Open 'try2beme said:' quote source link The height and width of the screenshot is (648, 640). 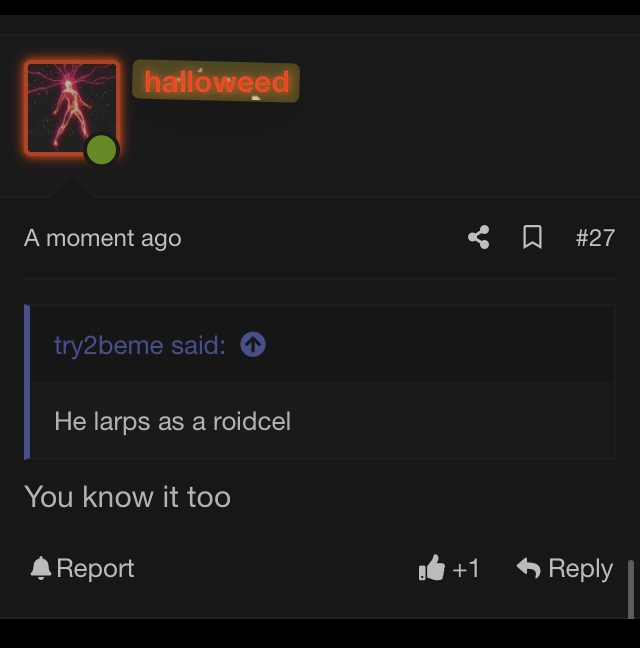point(140,345)
